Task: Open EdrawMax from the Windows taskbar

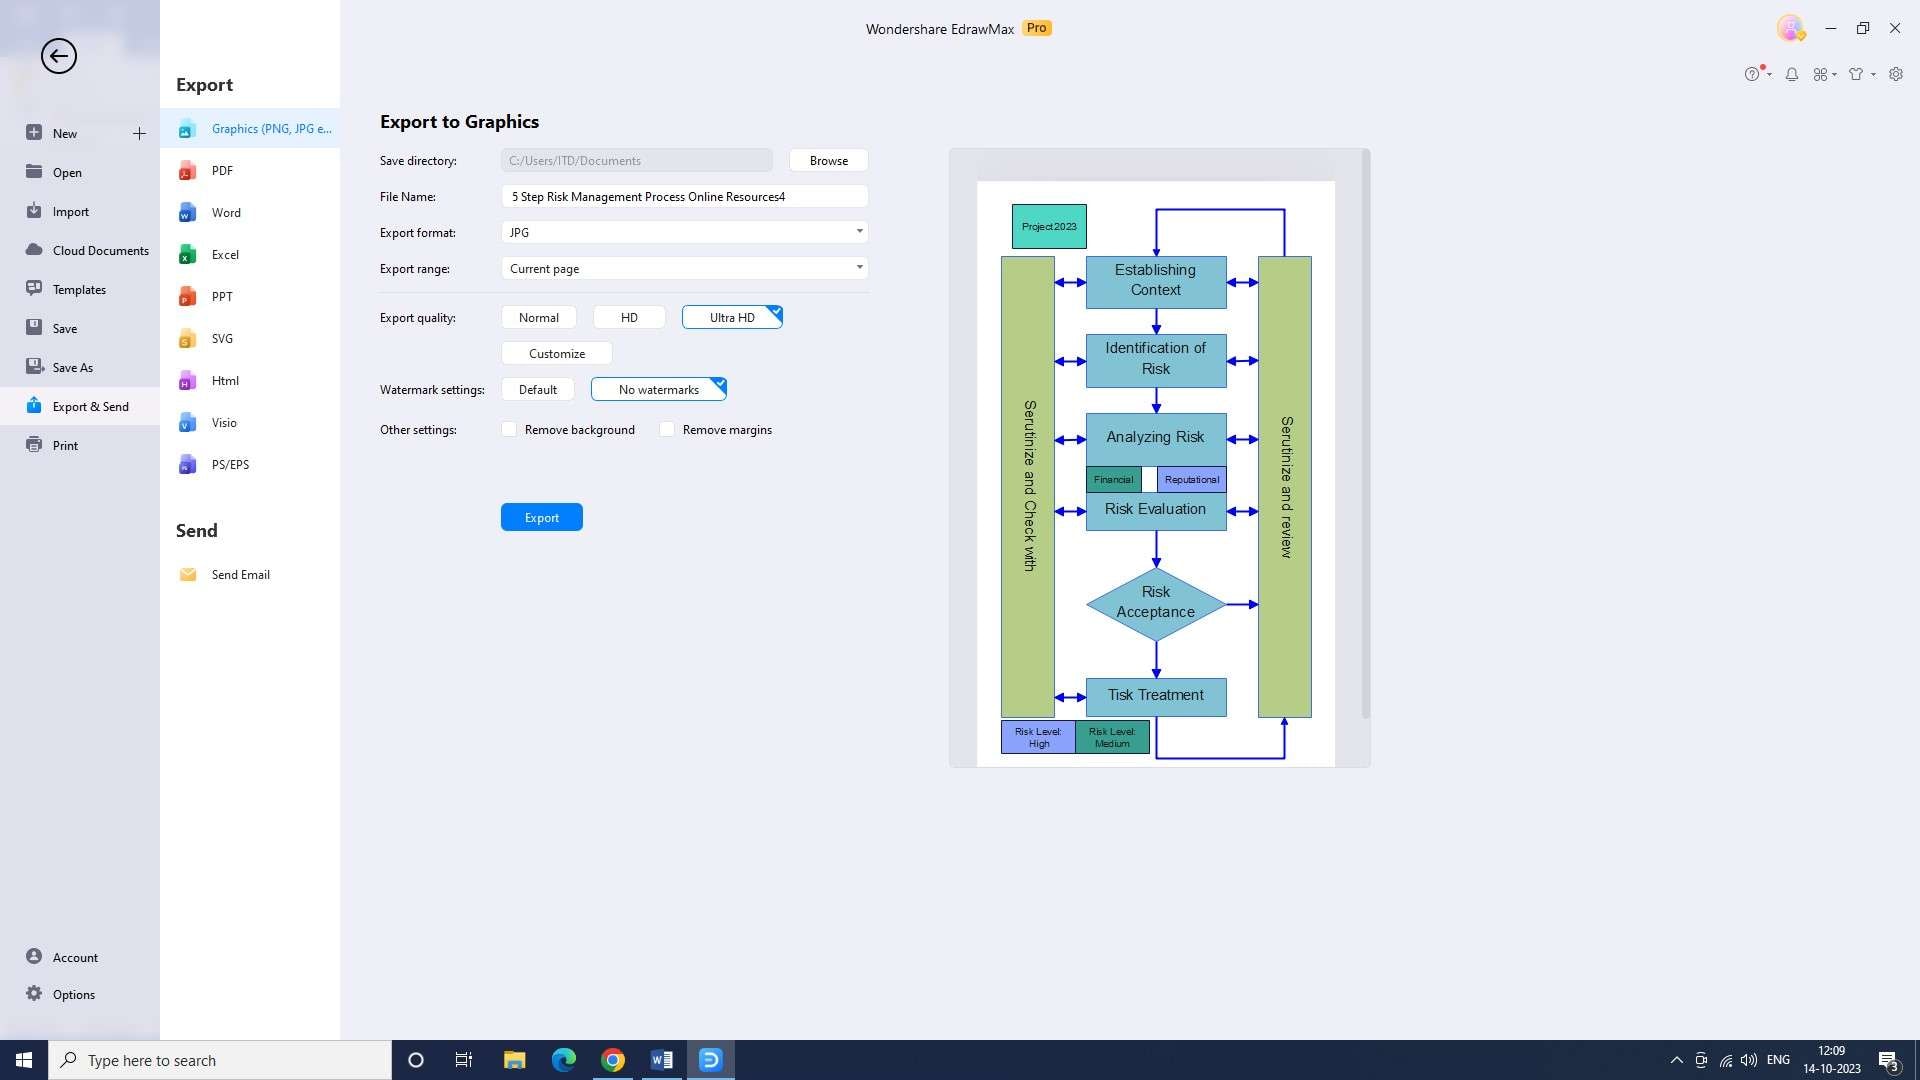Action: click(x=710, y=1060)
